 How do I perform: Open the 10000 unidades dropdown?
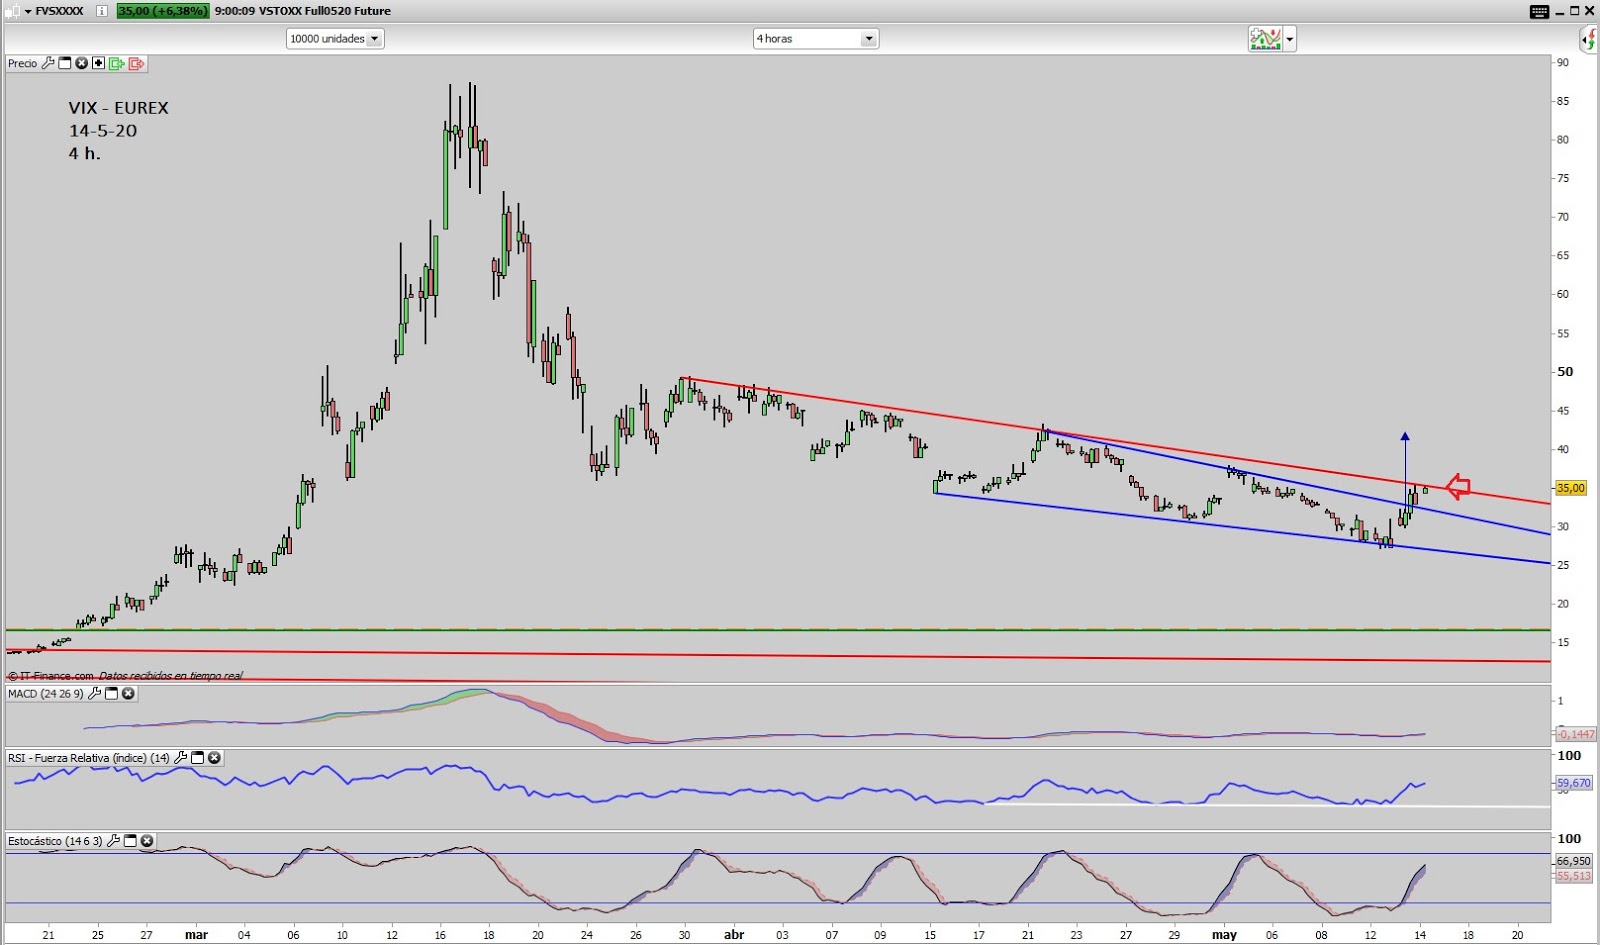(x=335, y=39)
